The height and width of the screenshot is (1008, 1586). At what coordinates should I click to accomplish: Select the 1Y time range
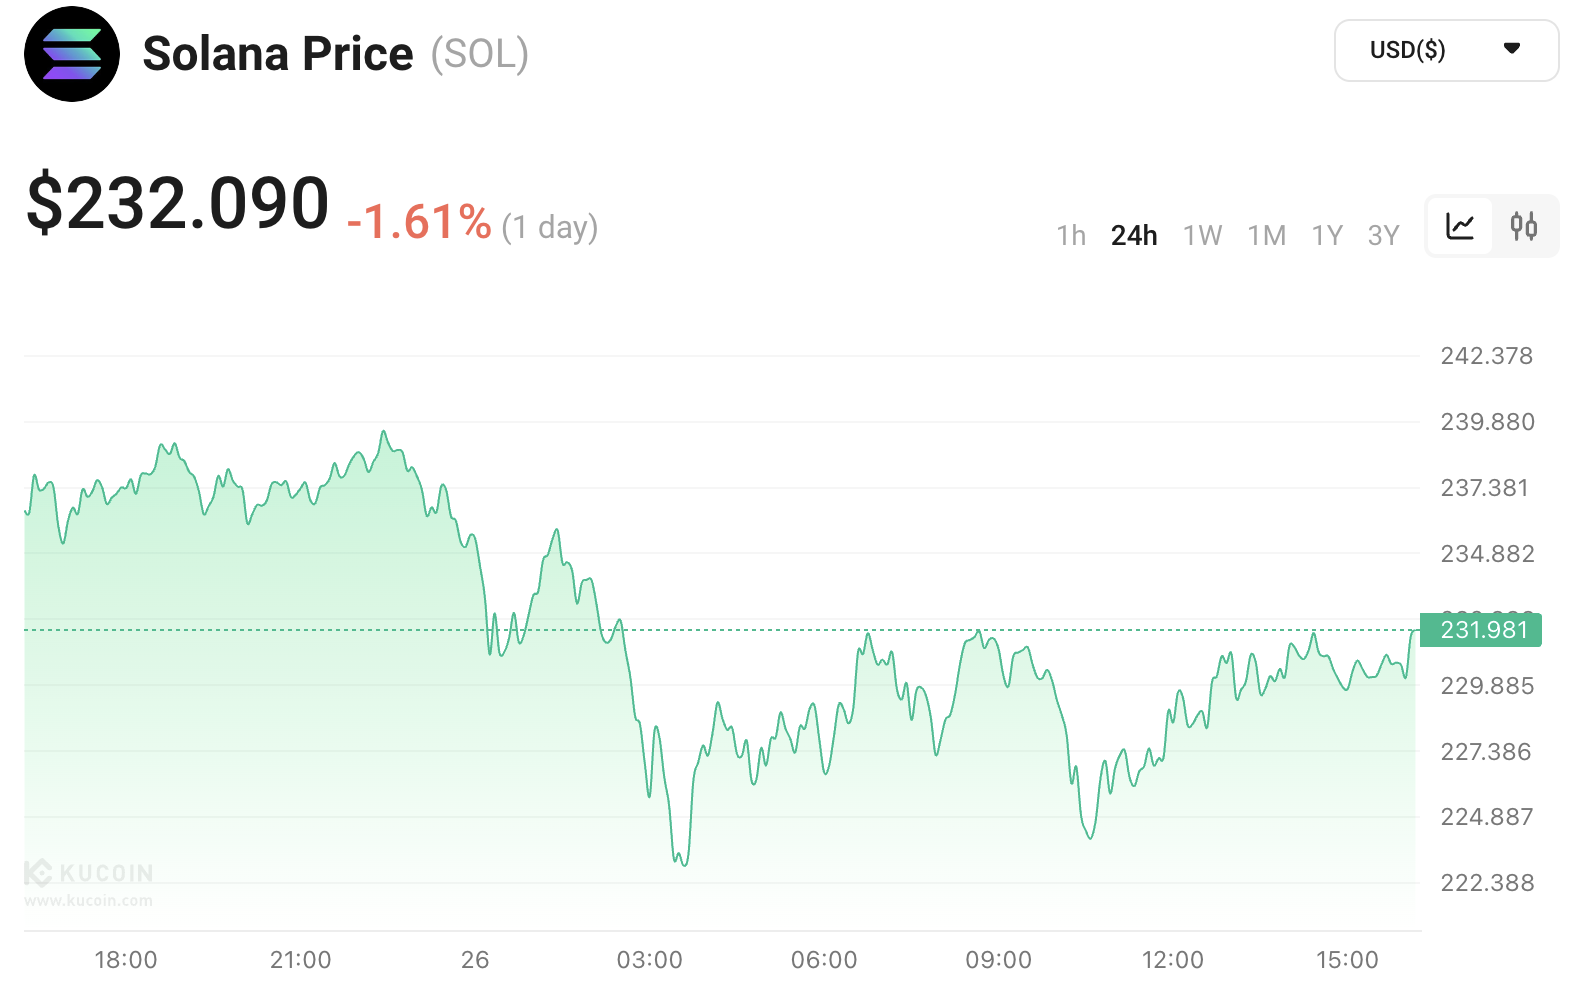(x=1327, y=236)
